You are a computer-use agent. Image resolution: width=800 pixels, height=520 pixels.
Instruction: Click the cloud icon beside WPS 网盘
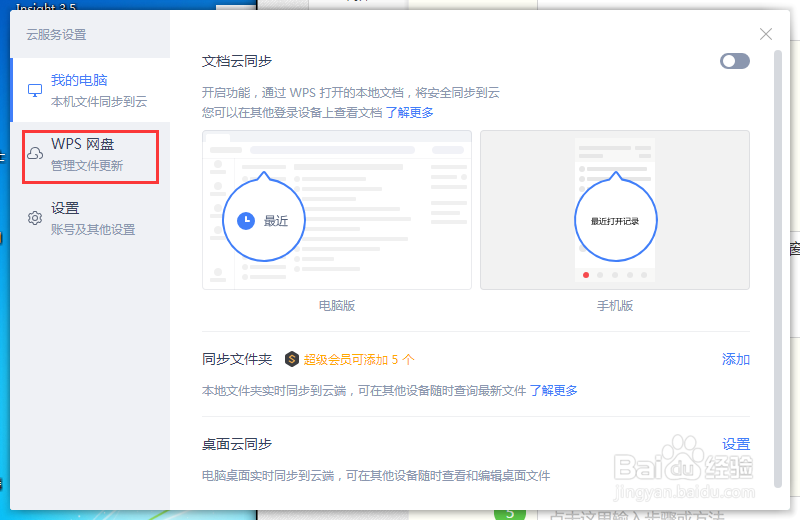tap(35, 154)
